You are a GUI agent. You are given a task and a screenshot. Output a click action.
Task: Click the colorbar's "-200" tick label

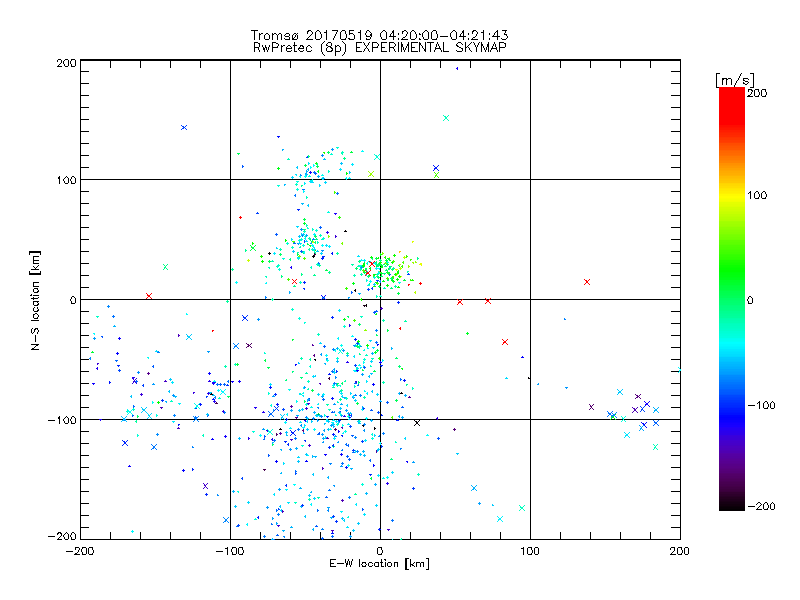pos(761,507)
